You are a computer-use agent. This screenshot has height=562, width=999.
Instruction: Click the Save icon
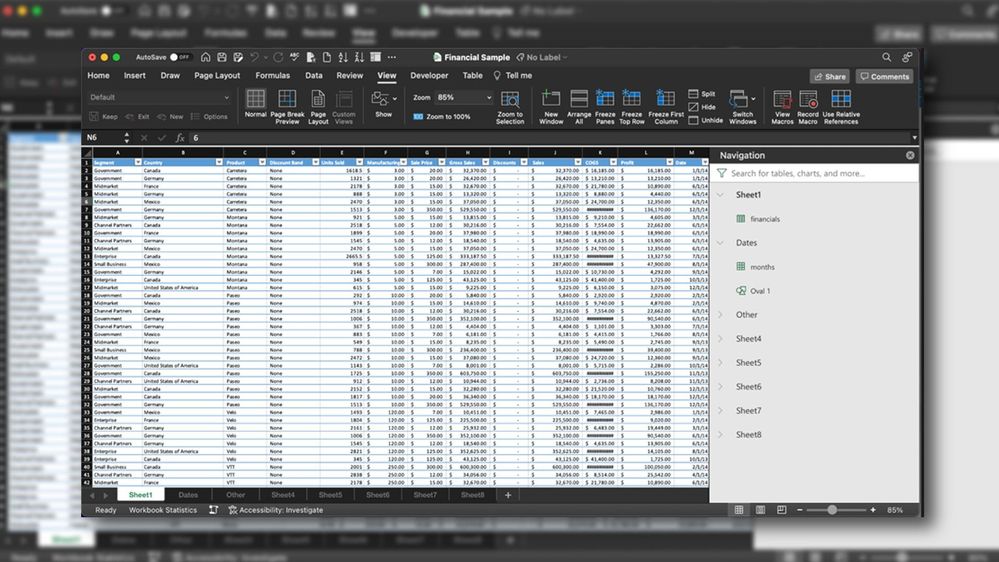pyautogui.click(x=222, y=57)
